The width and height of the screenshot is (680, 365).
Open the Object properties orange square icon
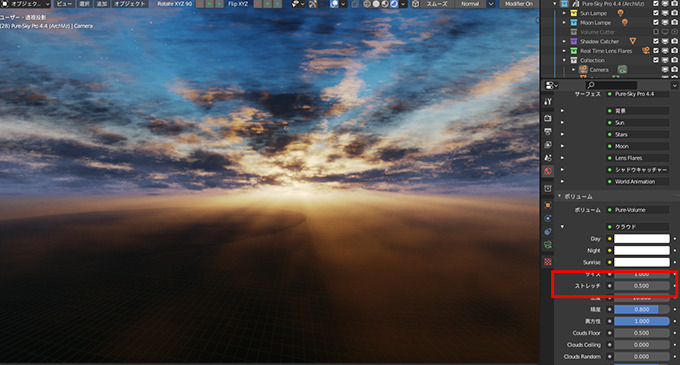click(548, 205)
